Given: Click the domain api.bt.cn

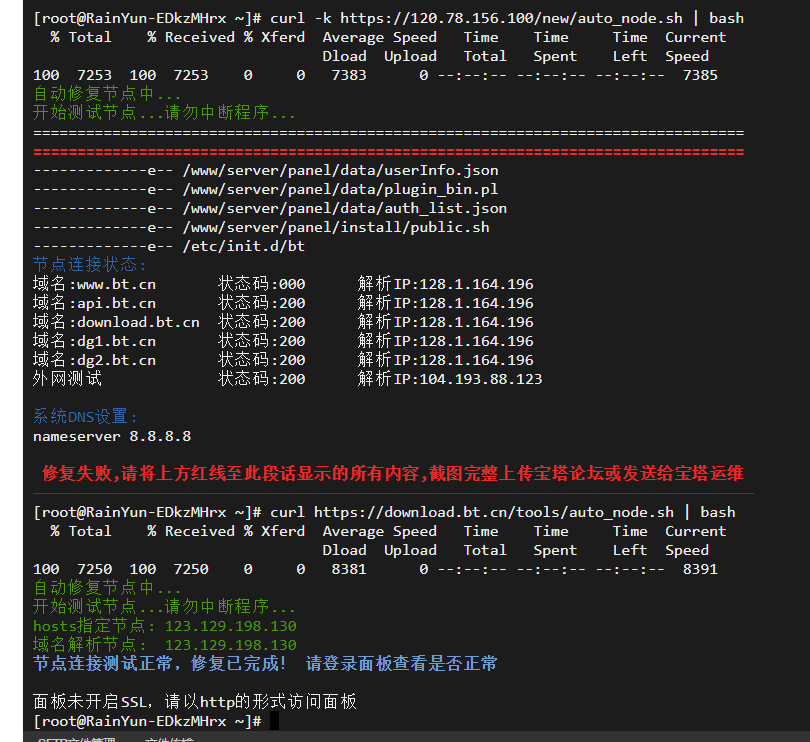Looking at the screenshot, I should (116, 303).
